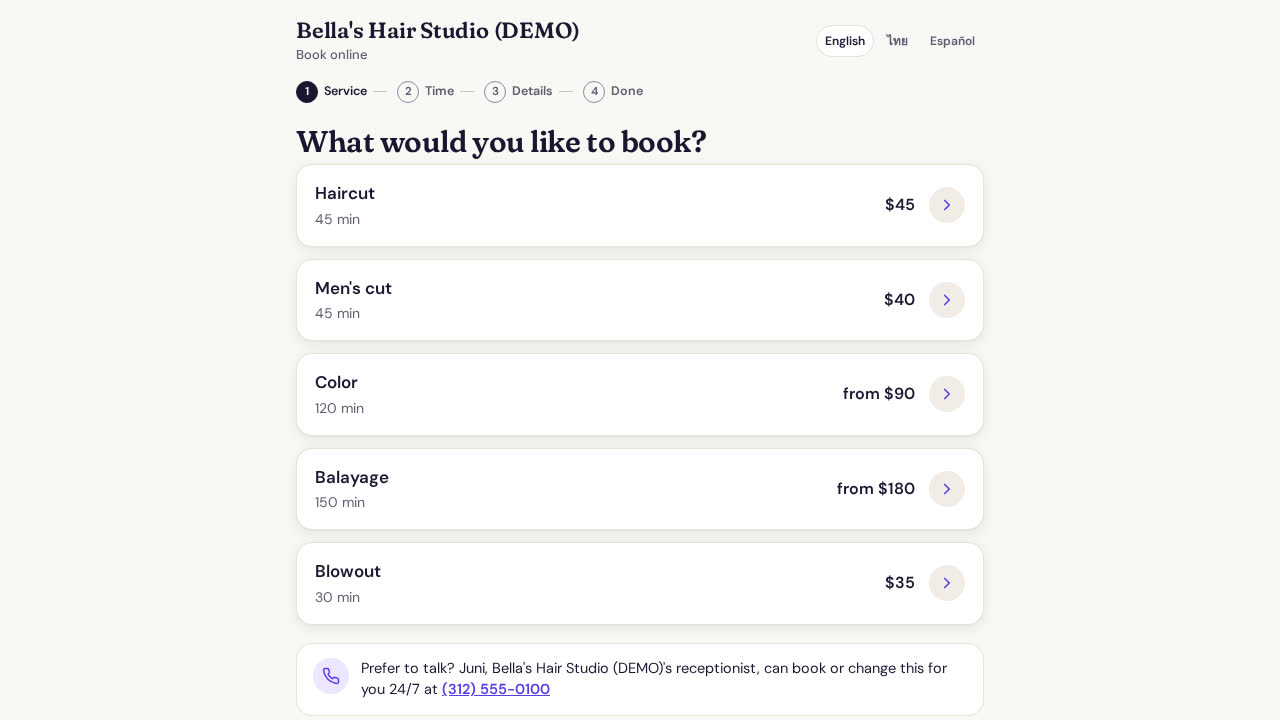Click step 1 Service circle
This screenshot has width=1280, height=720.
(x=307, y=92)
